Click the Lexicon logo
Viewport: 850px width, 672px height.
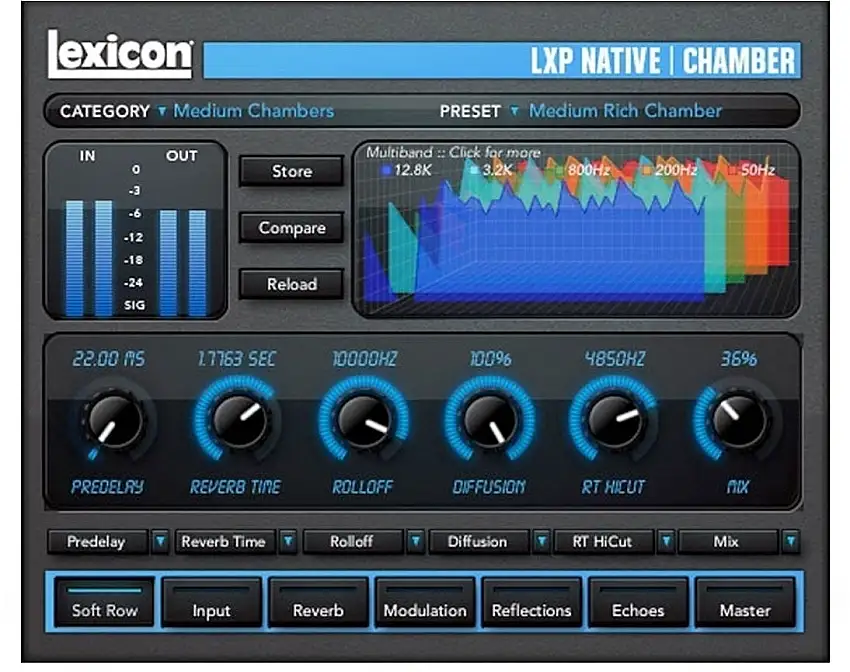[x=120, y=54]
